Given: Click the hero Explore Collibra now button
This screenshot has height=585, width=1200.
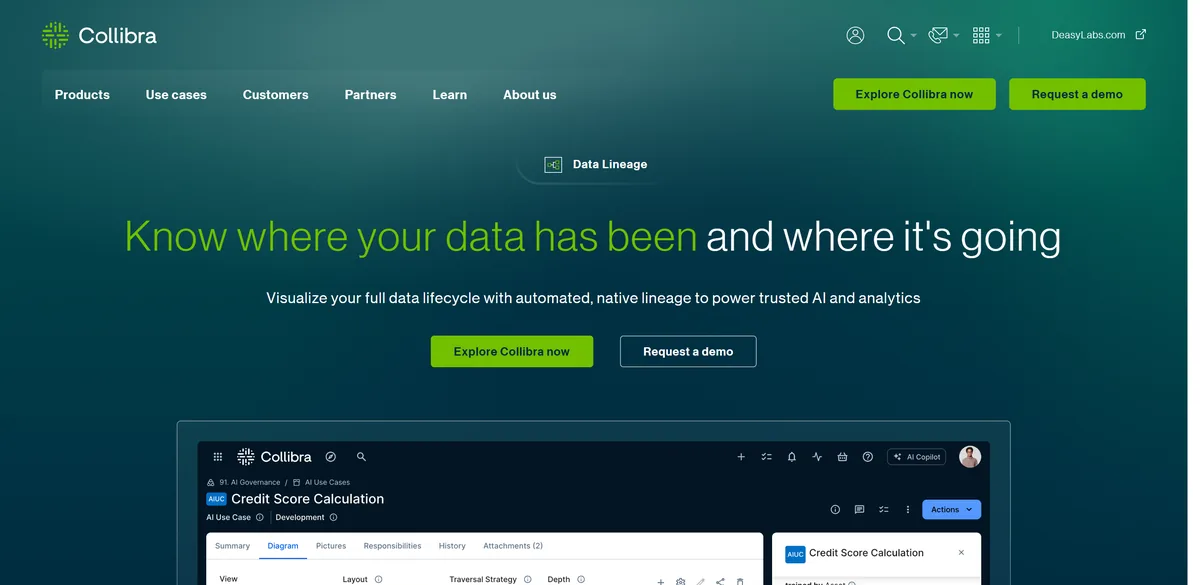Looking at the screenshot, I should 512,351.
